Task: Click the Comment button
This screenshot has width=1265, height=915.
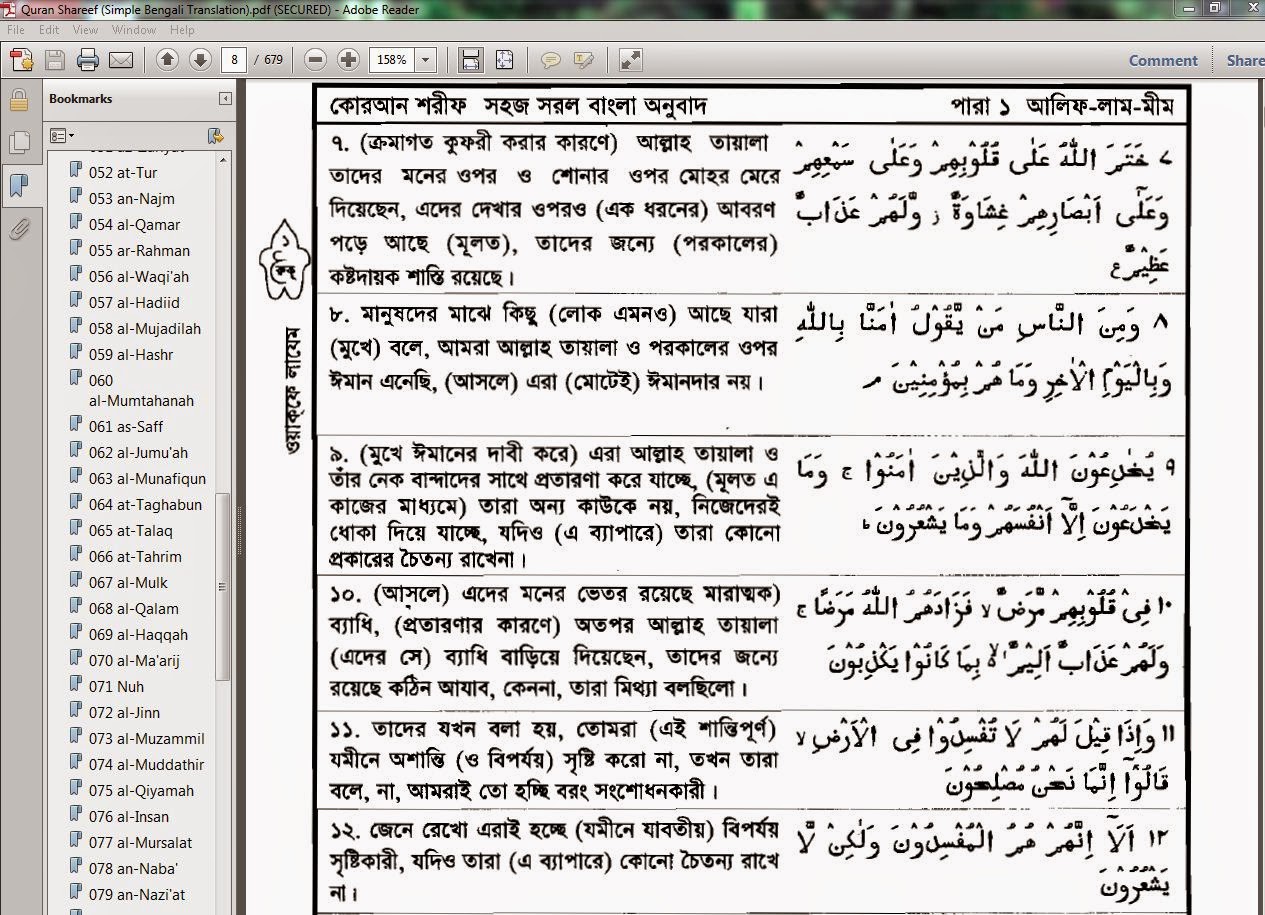Action: 1162,60
